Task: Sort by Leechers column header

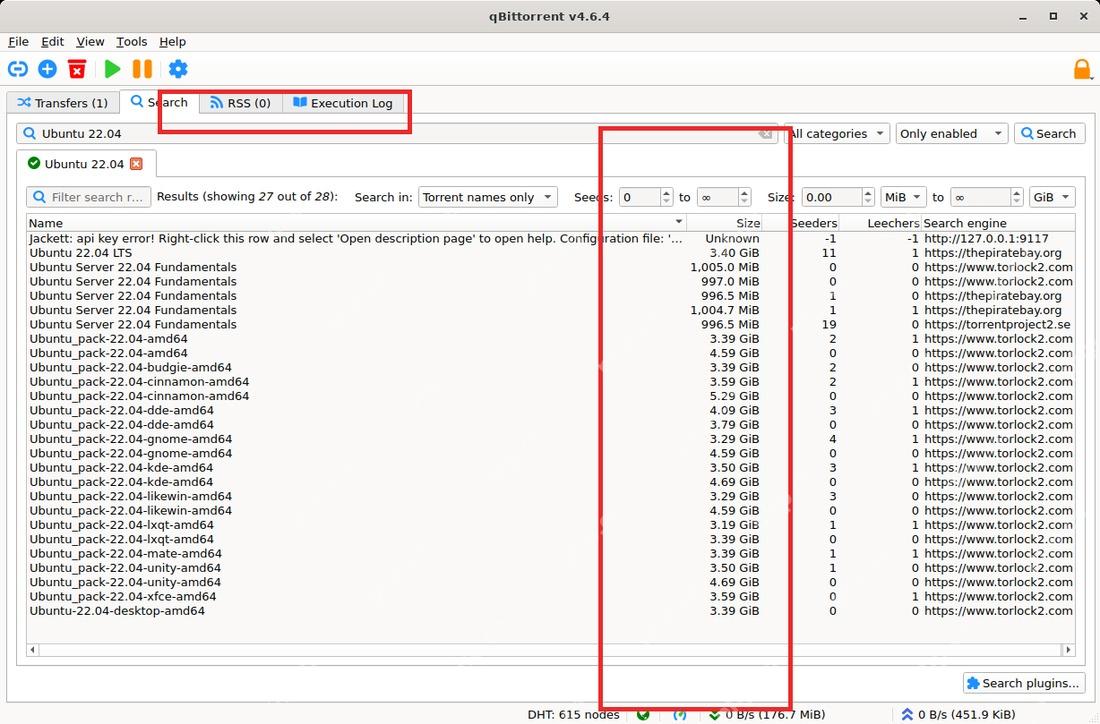Action: pos(880,223)
